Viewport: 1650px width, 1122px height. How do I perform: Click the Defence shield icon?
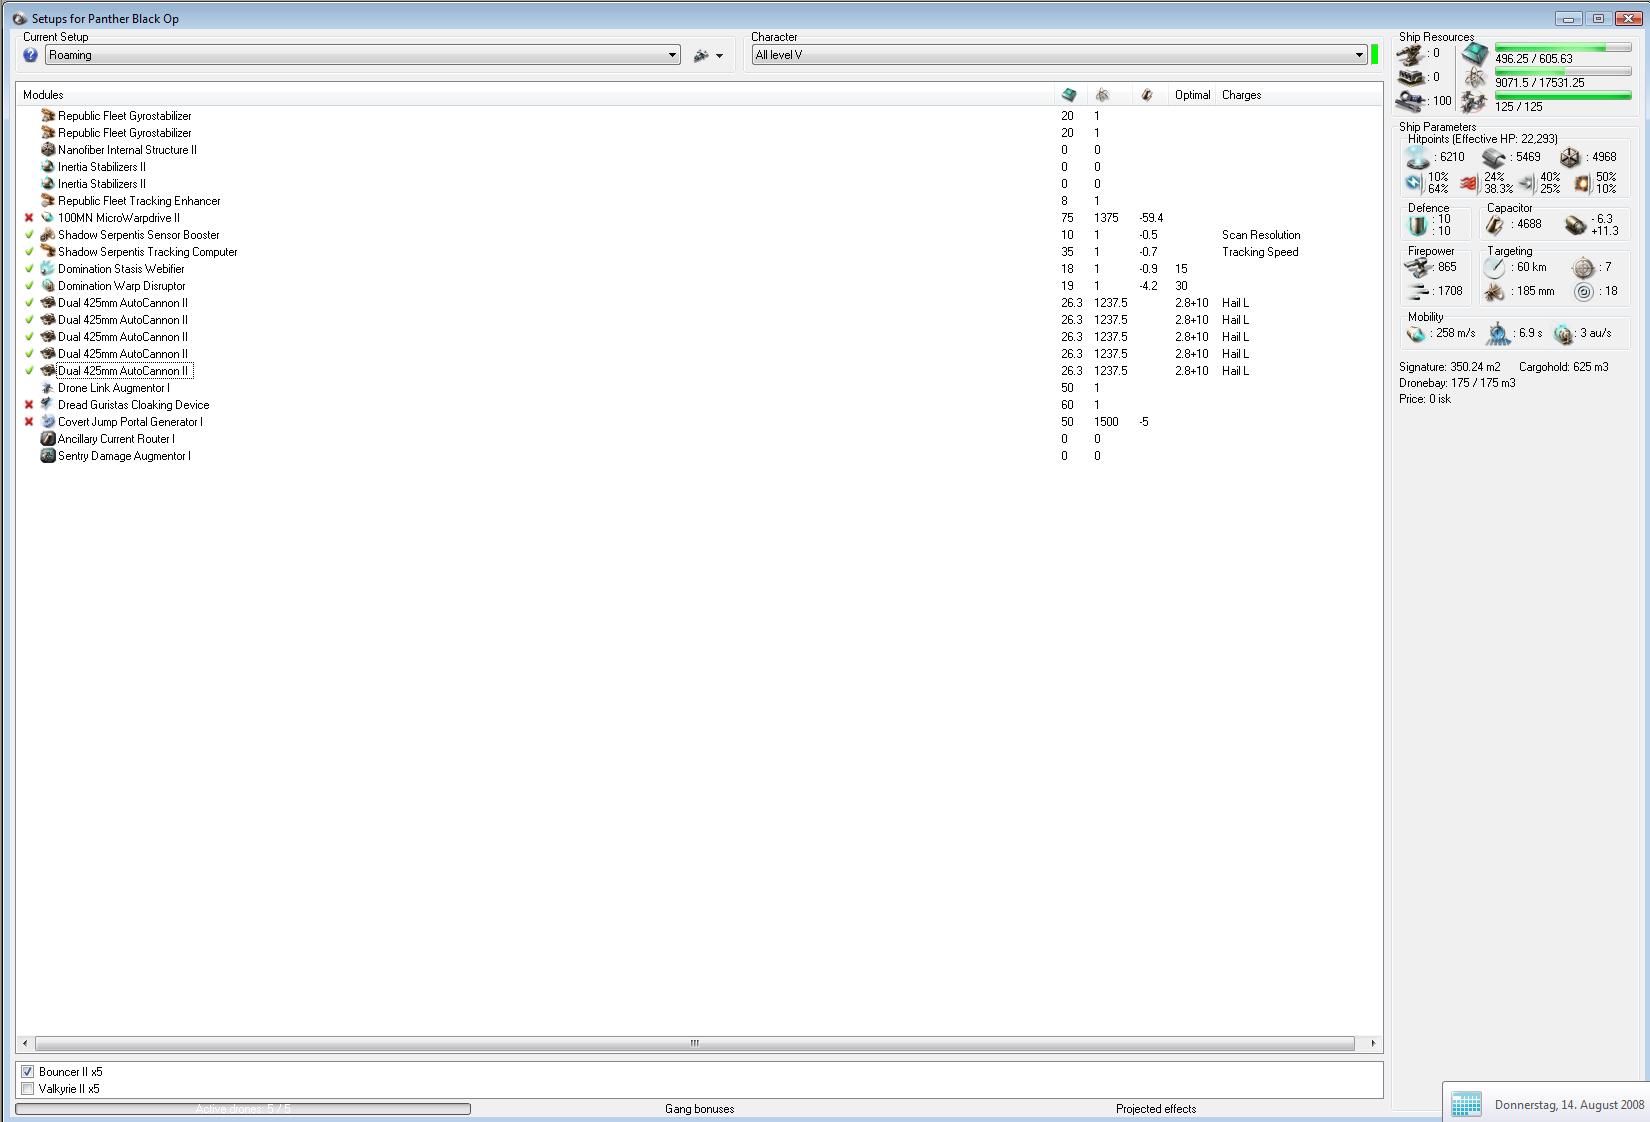(x=1418, y=225)
